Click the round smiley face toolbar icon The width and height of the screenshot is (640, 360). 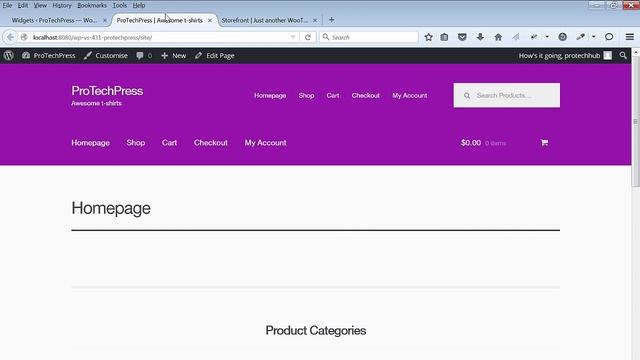562,37
